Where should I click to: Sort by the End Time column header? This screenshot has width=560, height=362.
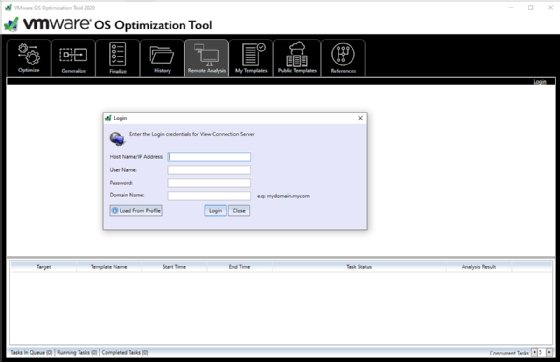click(240, 267)
